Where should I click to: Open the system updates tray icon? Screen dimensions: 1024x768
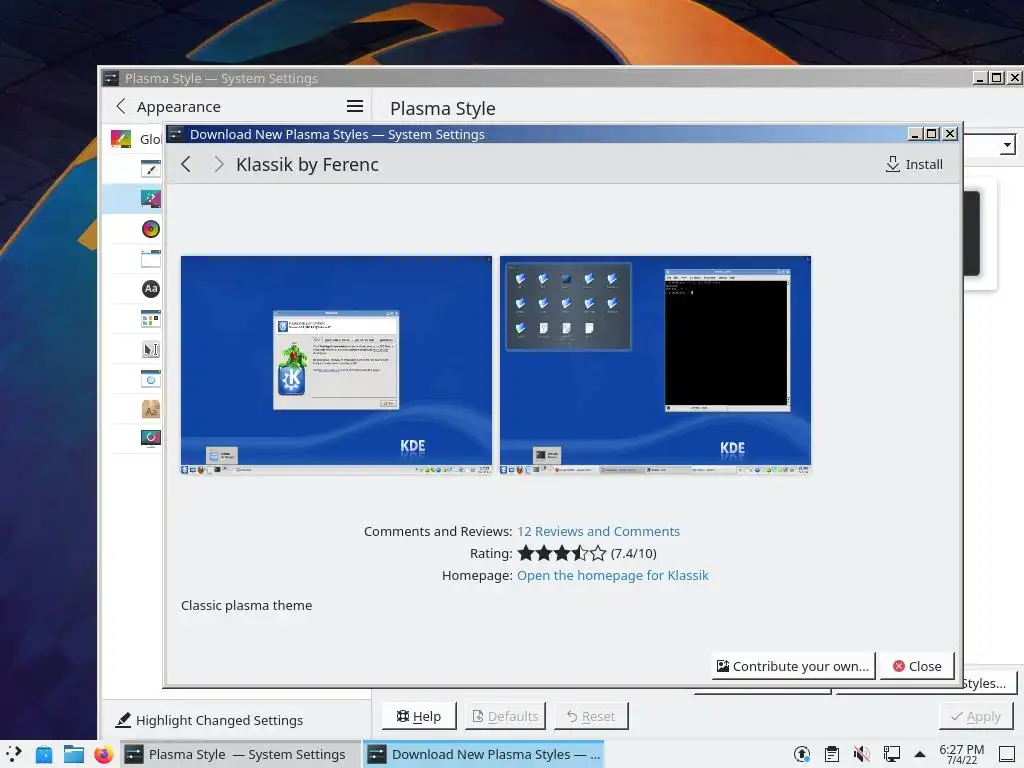pyautogui.click(x=802, y=754)
